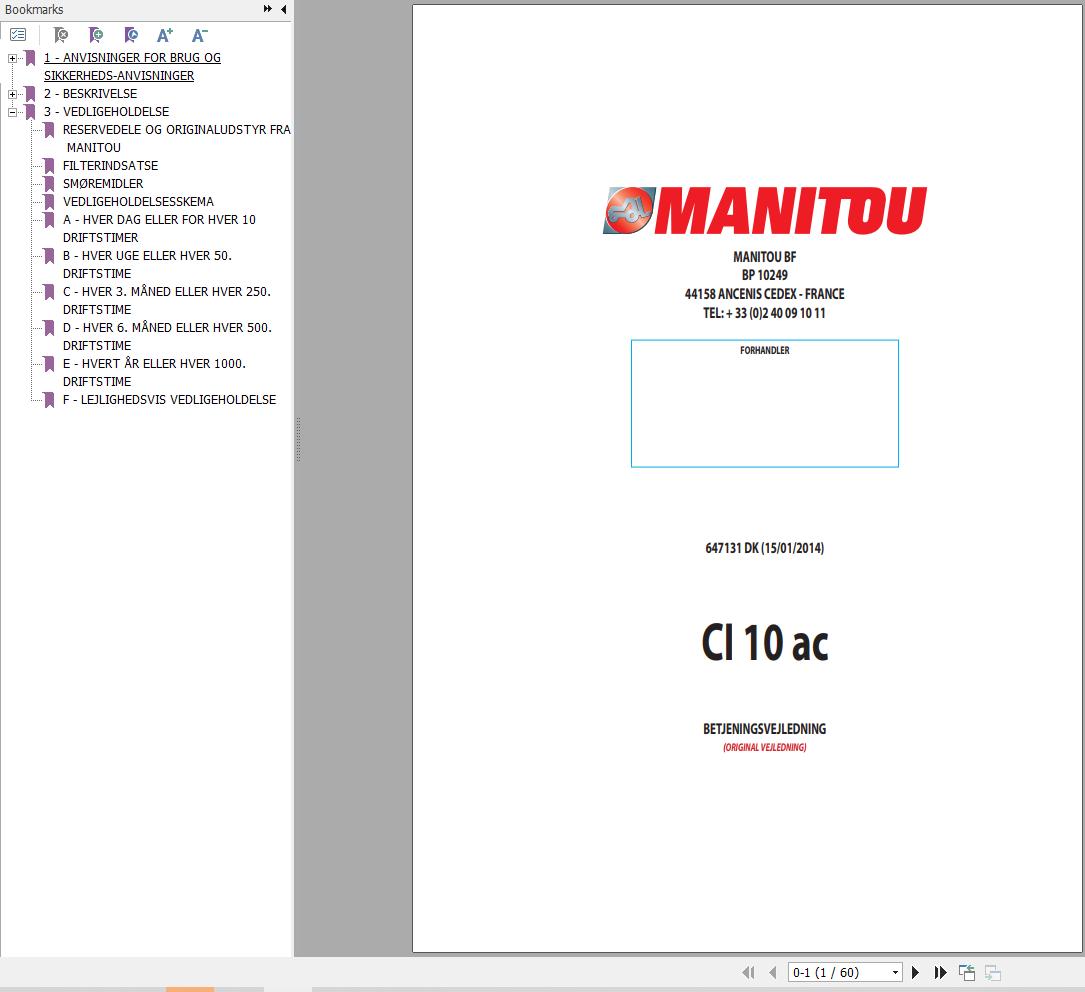Click the VEDLIGEHOLDELSESSKEMA bookmark ribbon icon
Image resolution: width=1085 pixels, height=992 pixels.
pos(49,201)
